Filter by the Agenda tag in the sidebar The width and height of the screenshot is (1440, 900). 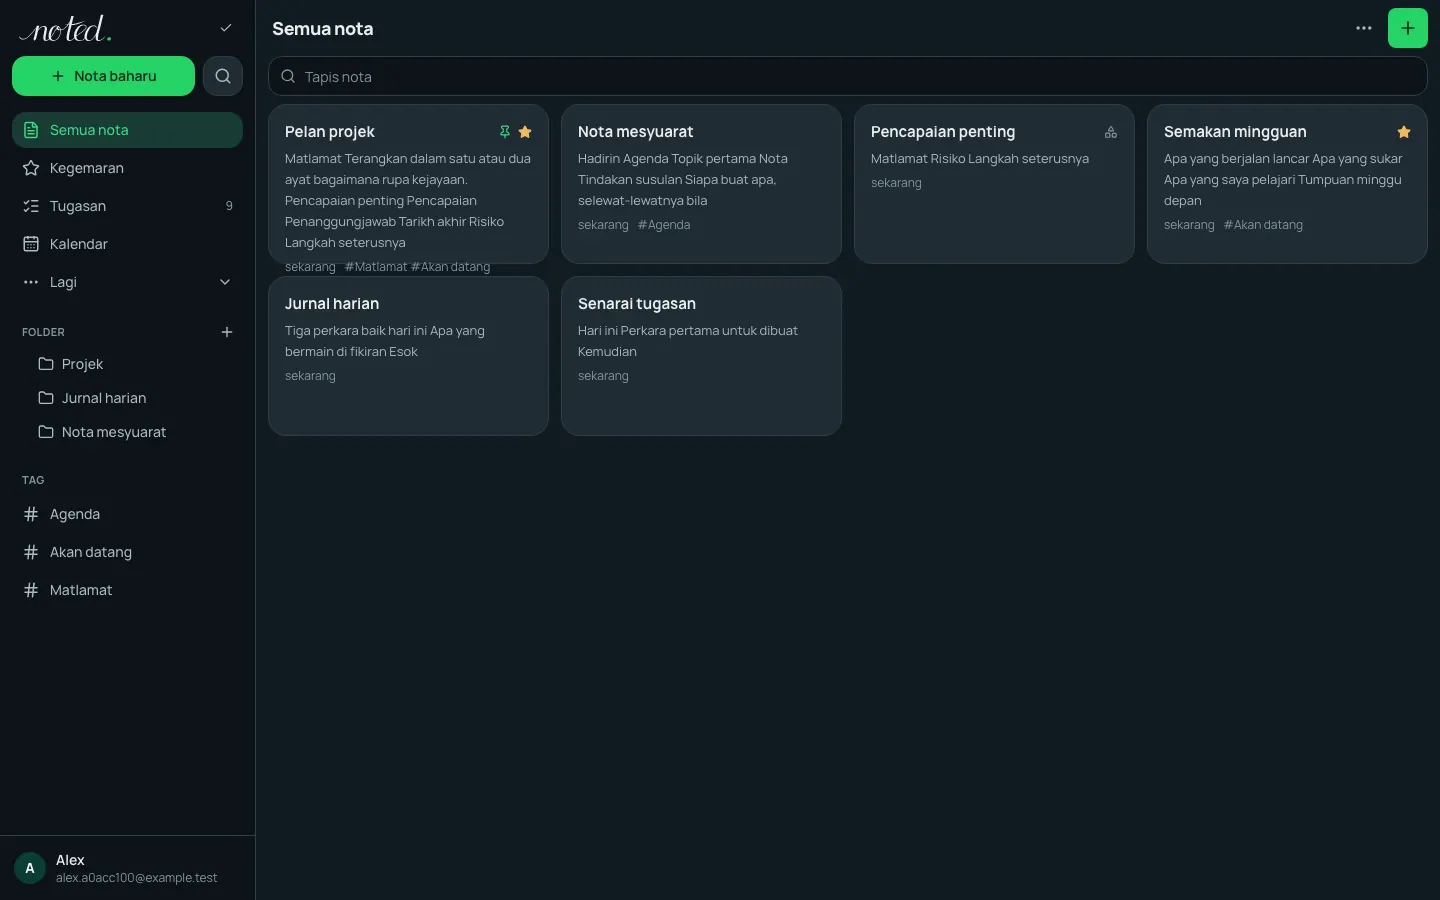127,514
